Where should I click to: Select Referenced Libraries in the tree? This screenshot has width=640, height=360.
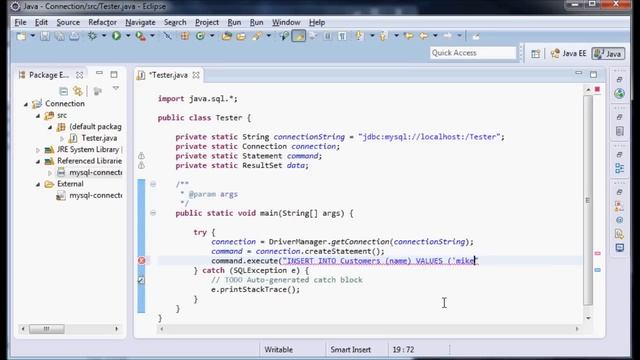pos(89,161)
